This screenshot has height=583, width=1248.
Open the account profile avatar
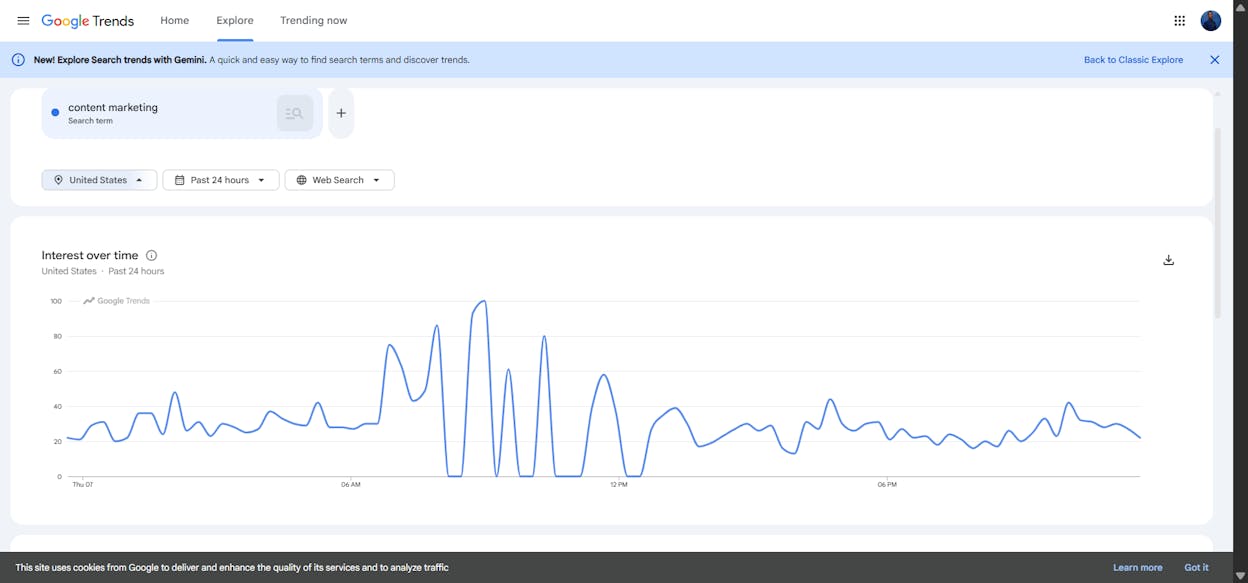pos(1211,20)
